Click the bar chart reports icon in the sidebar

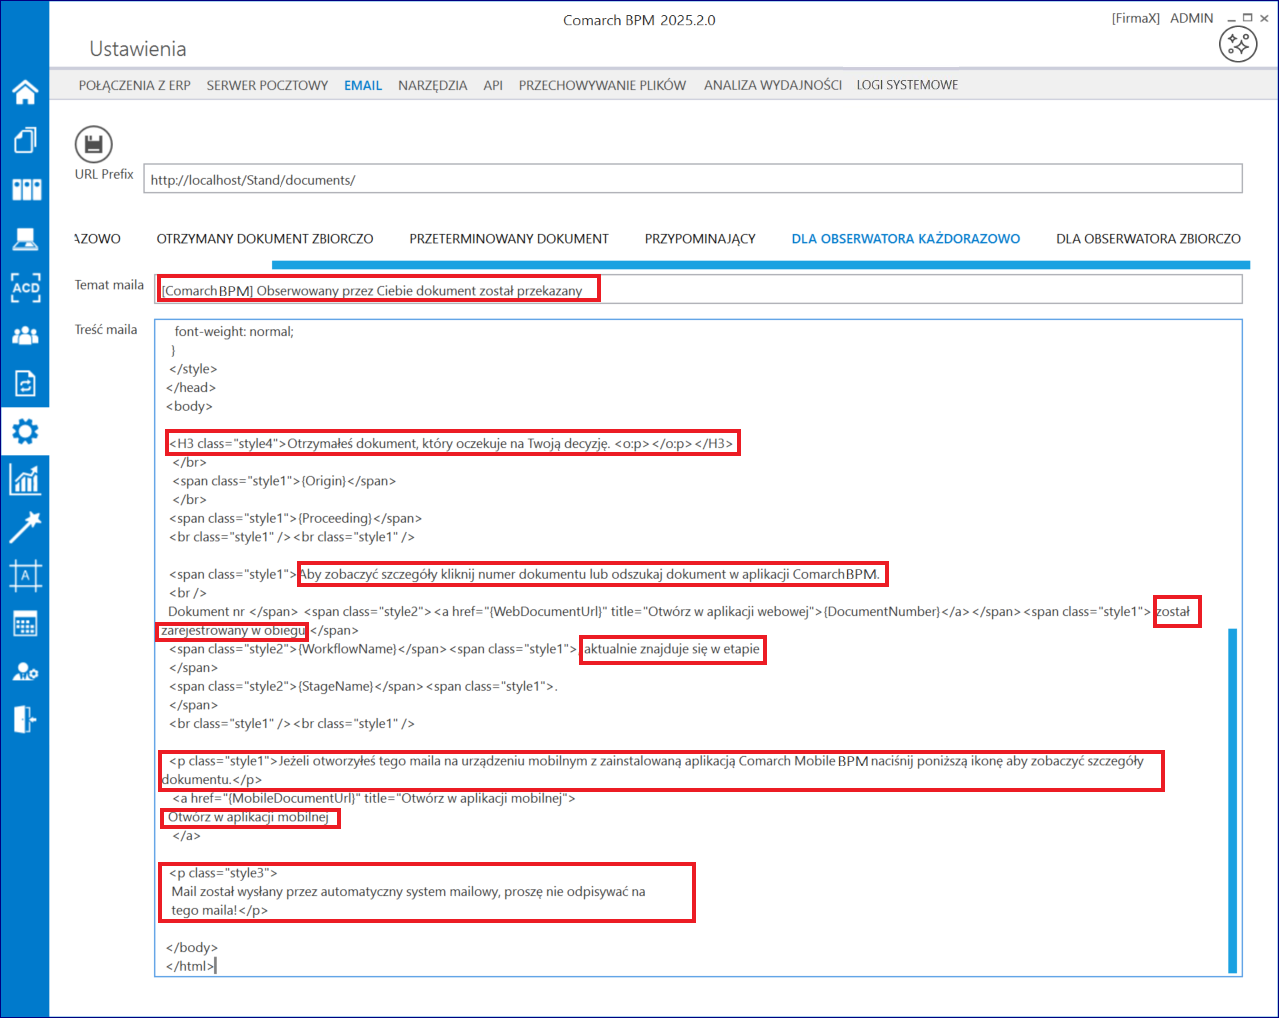click(25, 480)
